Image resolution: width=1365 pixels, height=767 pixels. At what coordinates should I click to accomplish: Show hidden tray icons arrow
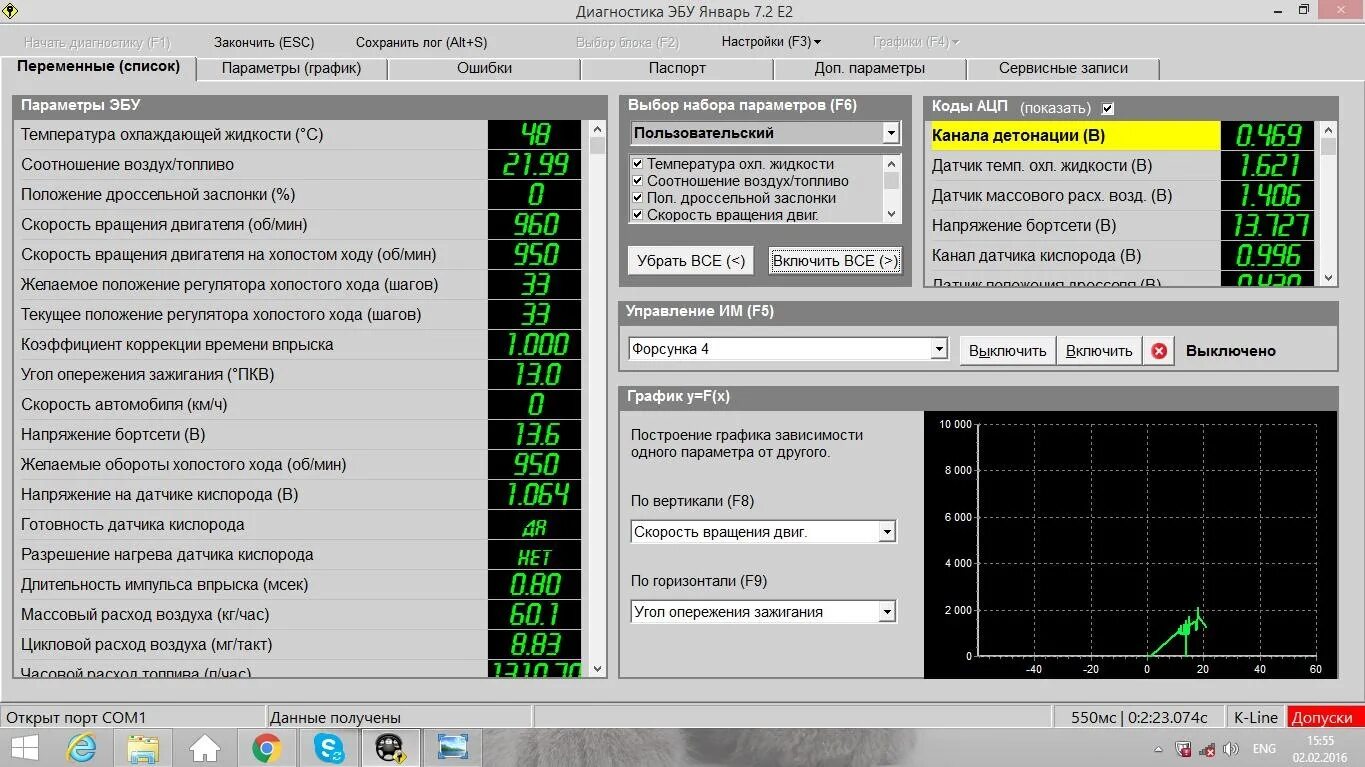point(1158,750)
